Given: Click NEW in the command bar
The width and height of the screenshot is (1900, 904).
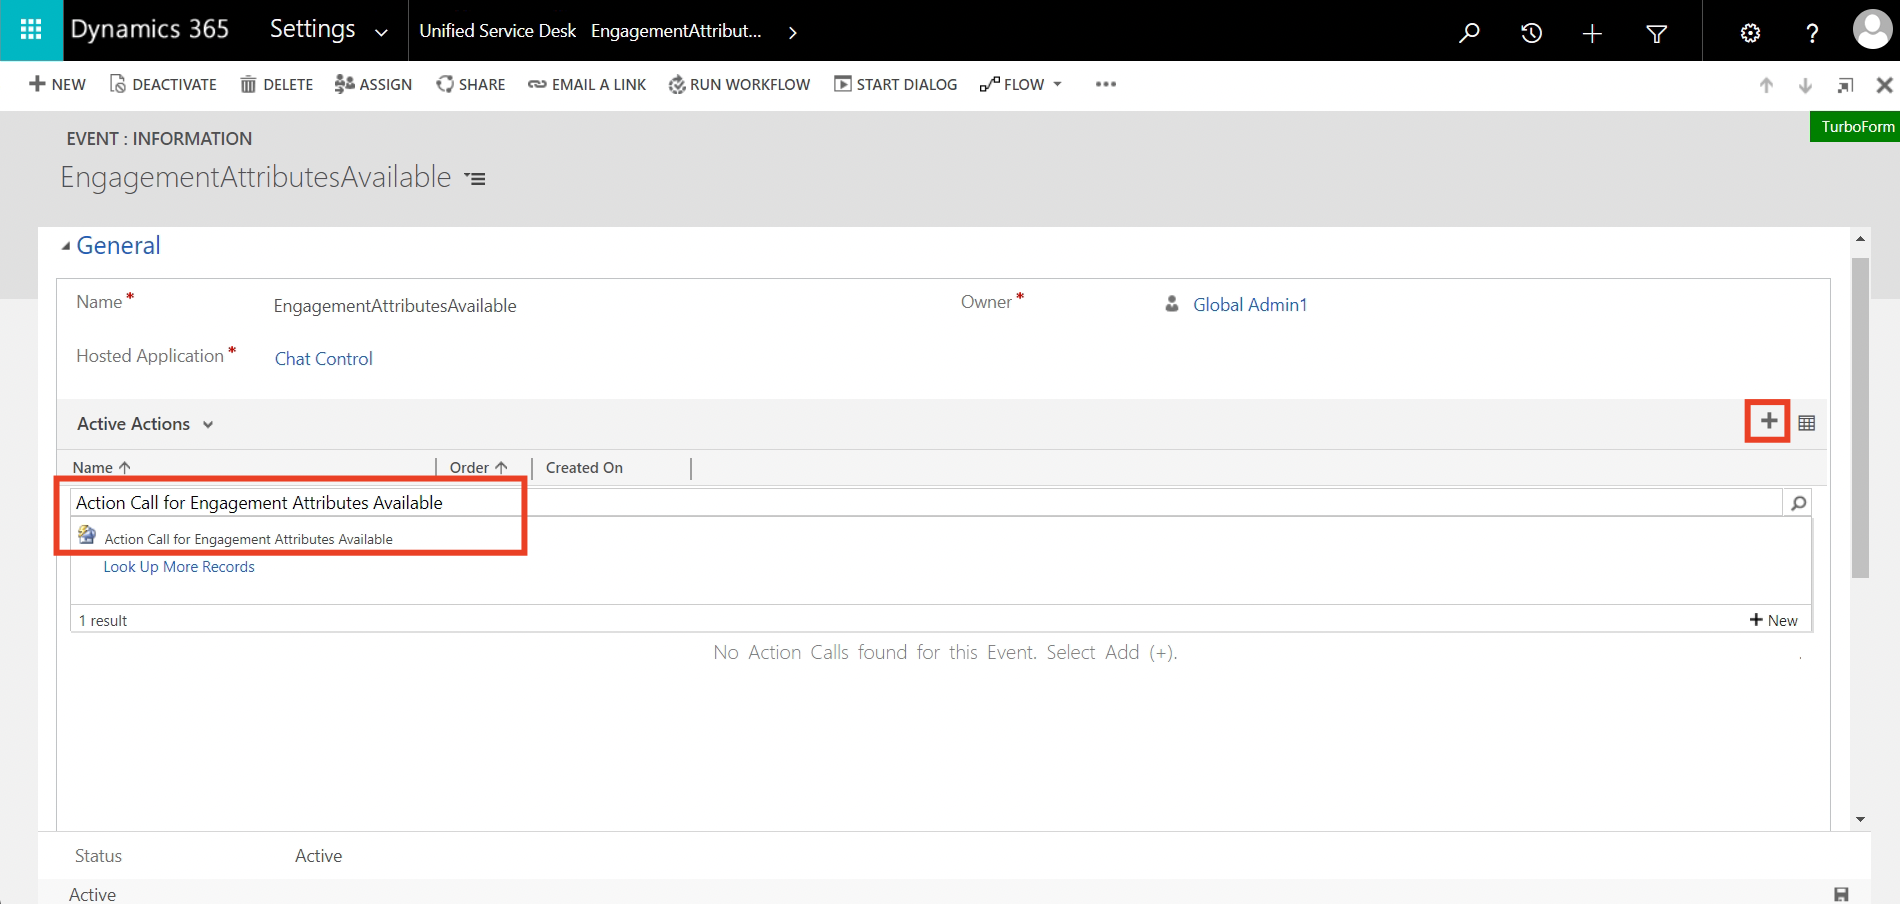Looking at the screenshot, I should [57, 84].
